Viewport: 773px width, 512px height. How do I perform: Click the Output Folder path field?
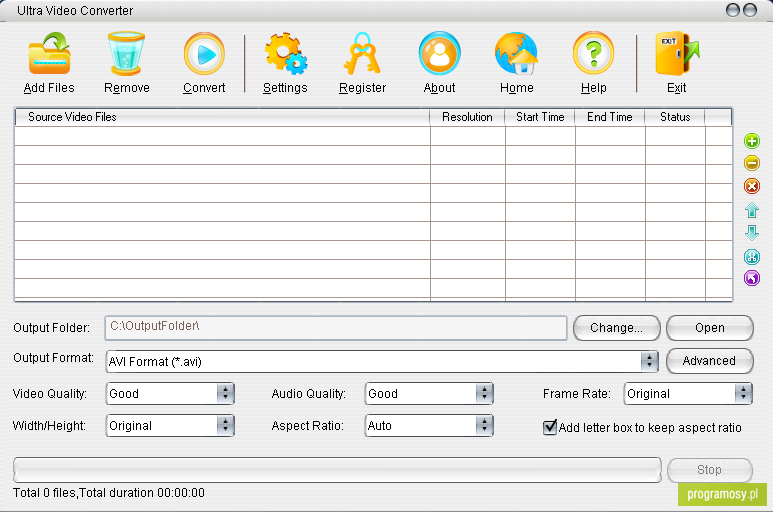[x=336, y=328]
